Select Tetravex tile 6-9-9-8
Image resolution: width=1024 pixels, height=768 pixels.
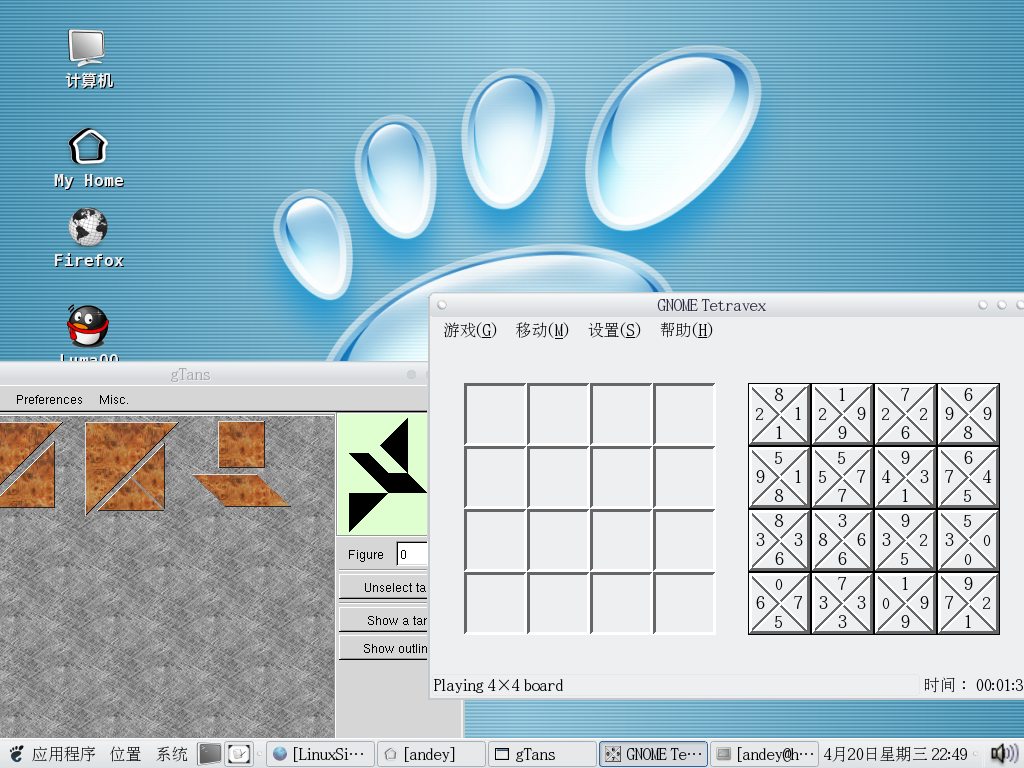[968, 414]
